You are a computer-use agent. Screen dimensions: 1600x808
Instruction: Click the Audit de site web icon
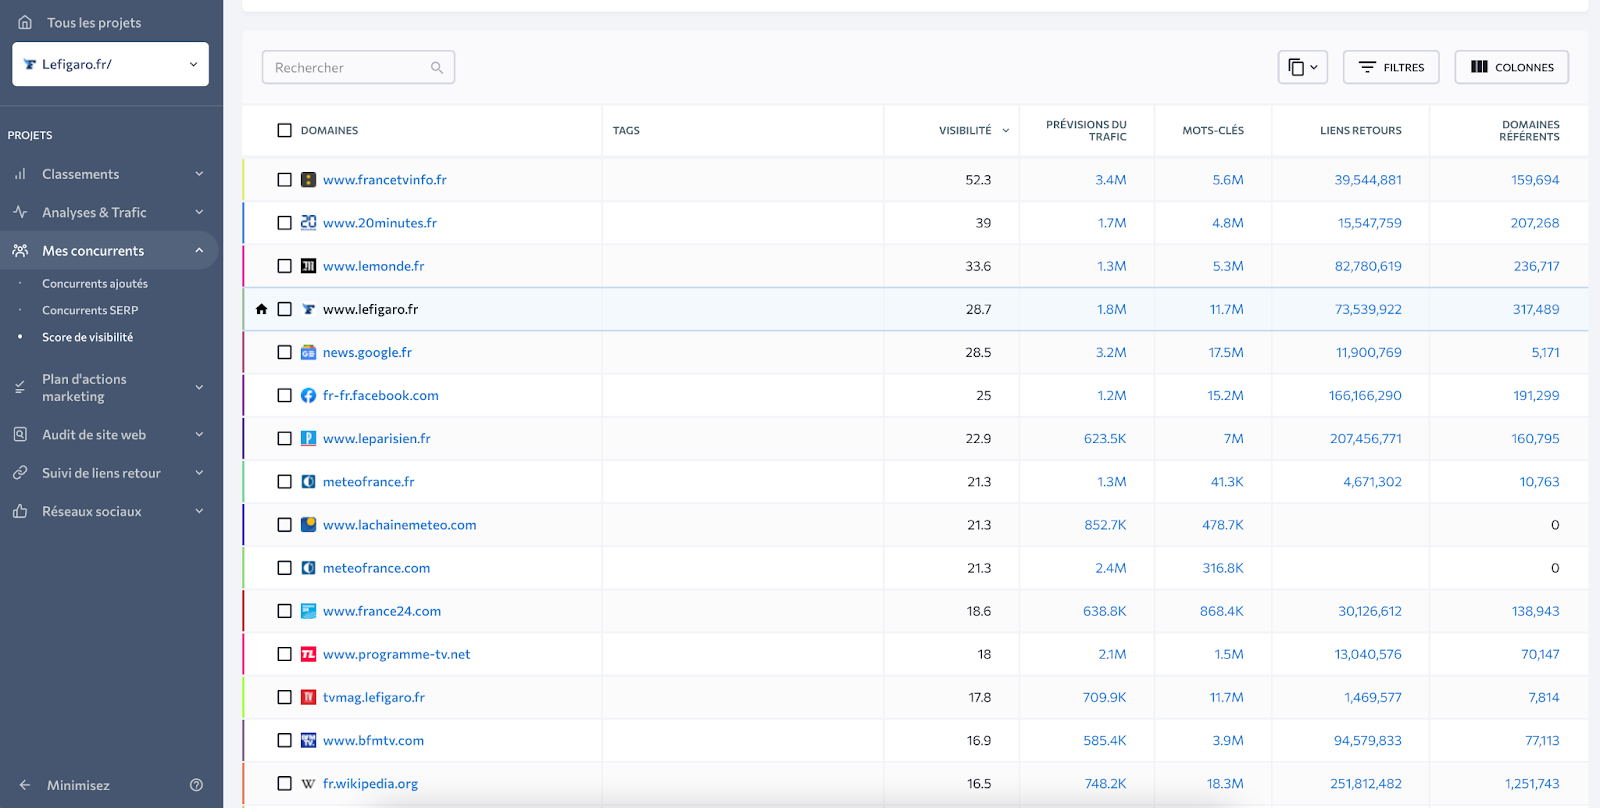point(20,434)
